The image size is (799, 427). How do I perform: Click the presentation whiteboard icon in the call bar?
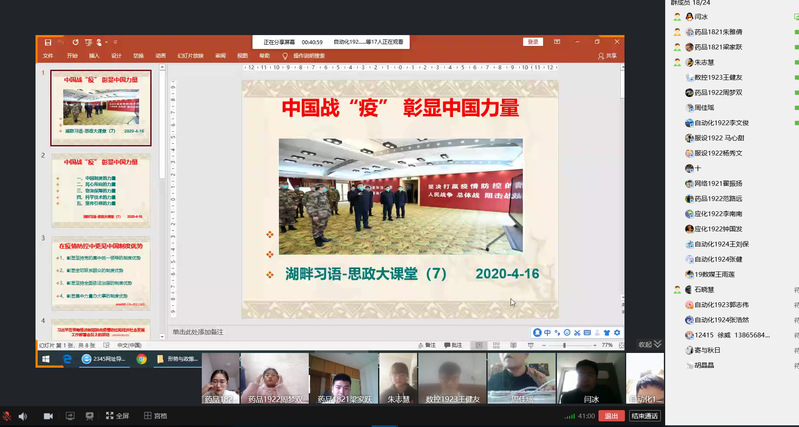point(90,416)
